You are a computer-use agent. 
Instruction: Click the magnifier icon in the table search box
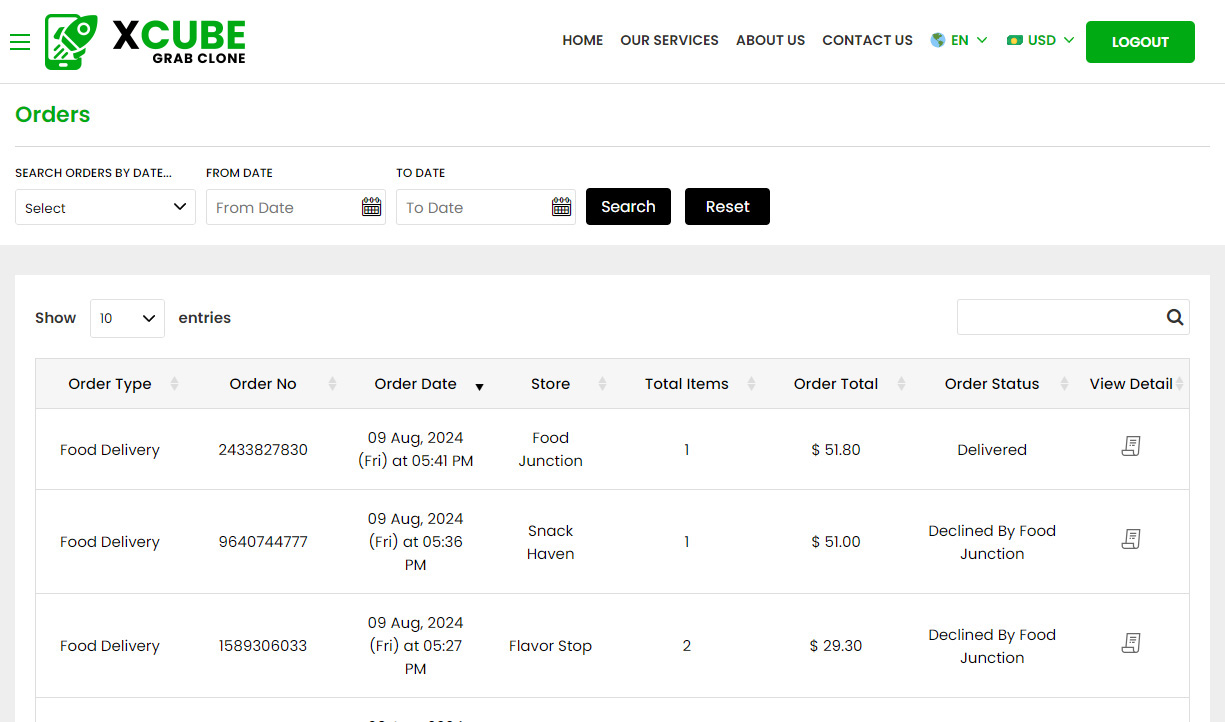click(1174, 317)
